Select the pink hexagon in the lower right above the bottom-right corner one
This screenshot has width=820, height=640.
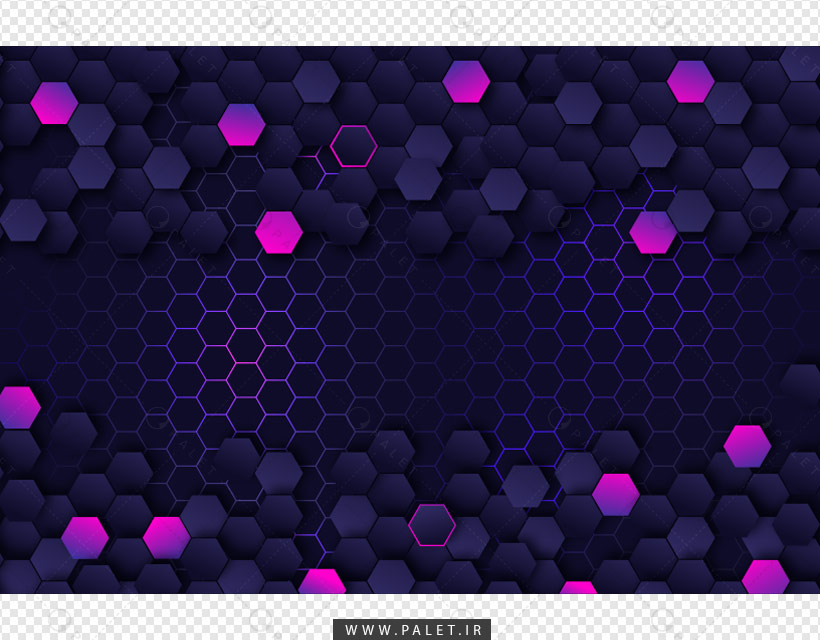tap(747, 446)
